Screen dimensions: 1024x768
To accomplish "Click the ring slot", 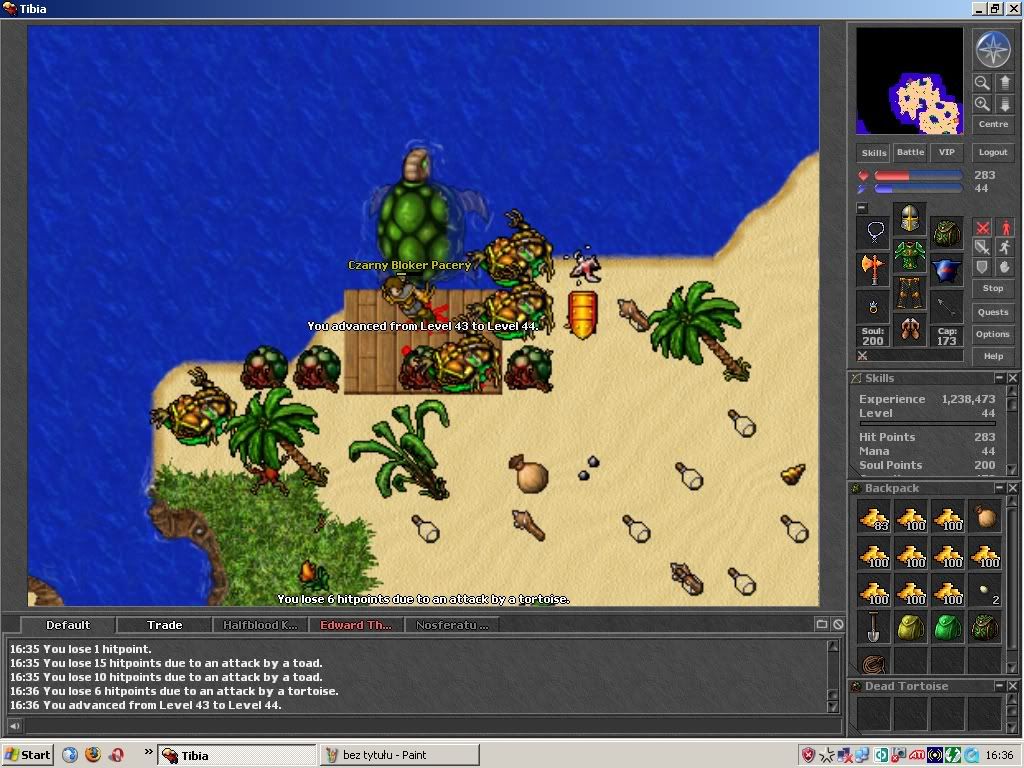I will tap(873, 306).
